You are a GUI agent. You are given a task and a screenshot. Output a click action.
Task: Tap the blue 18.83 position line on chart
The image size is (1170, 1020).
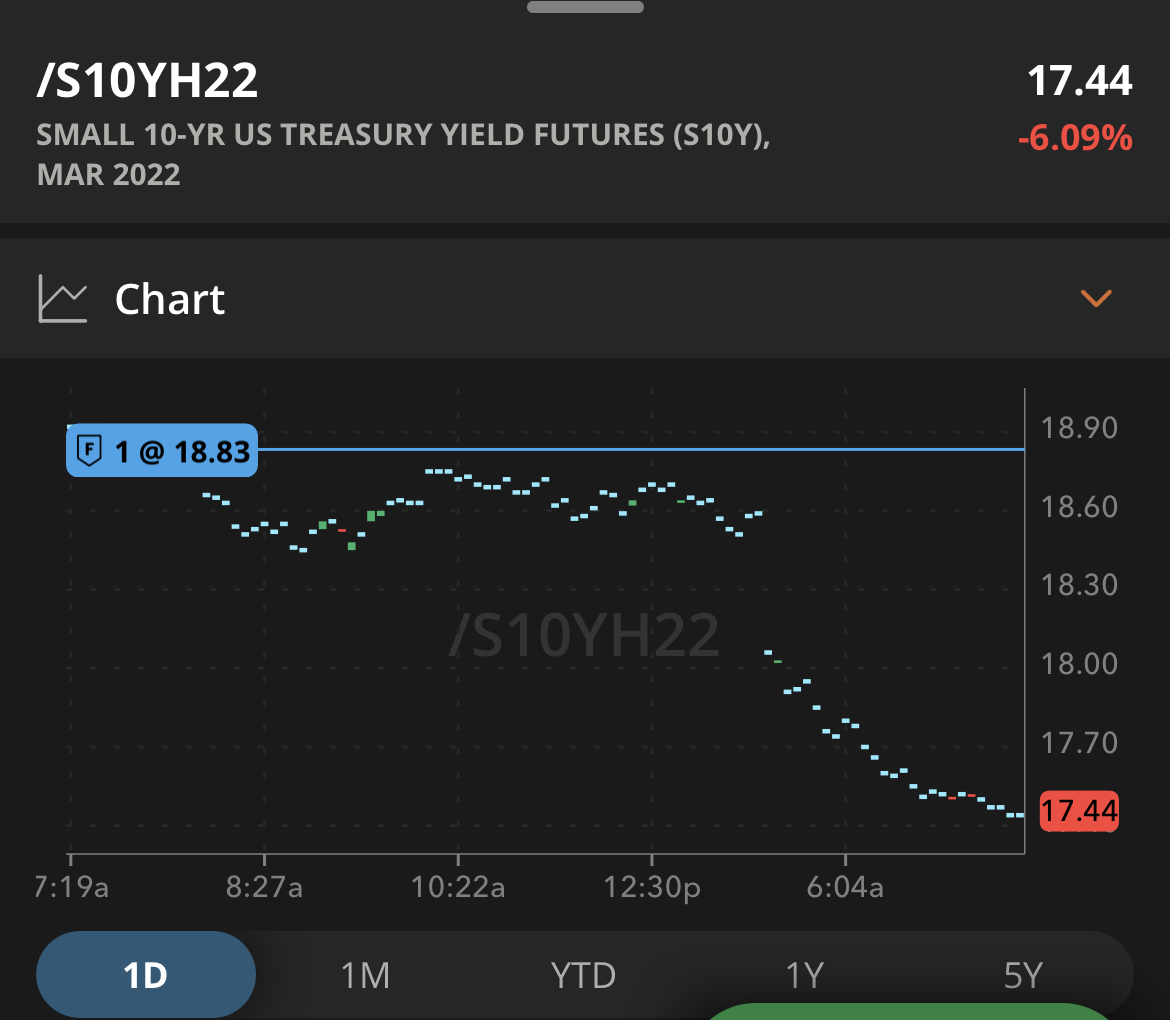pos(642,449)
